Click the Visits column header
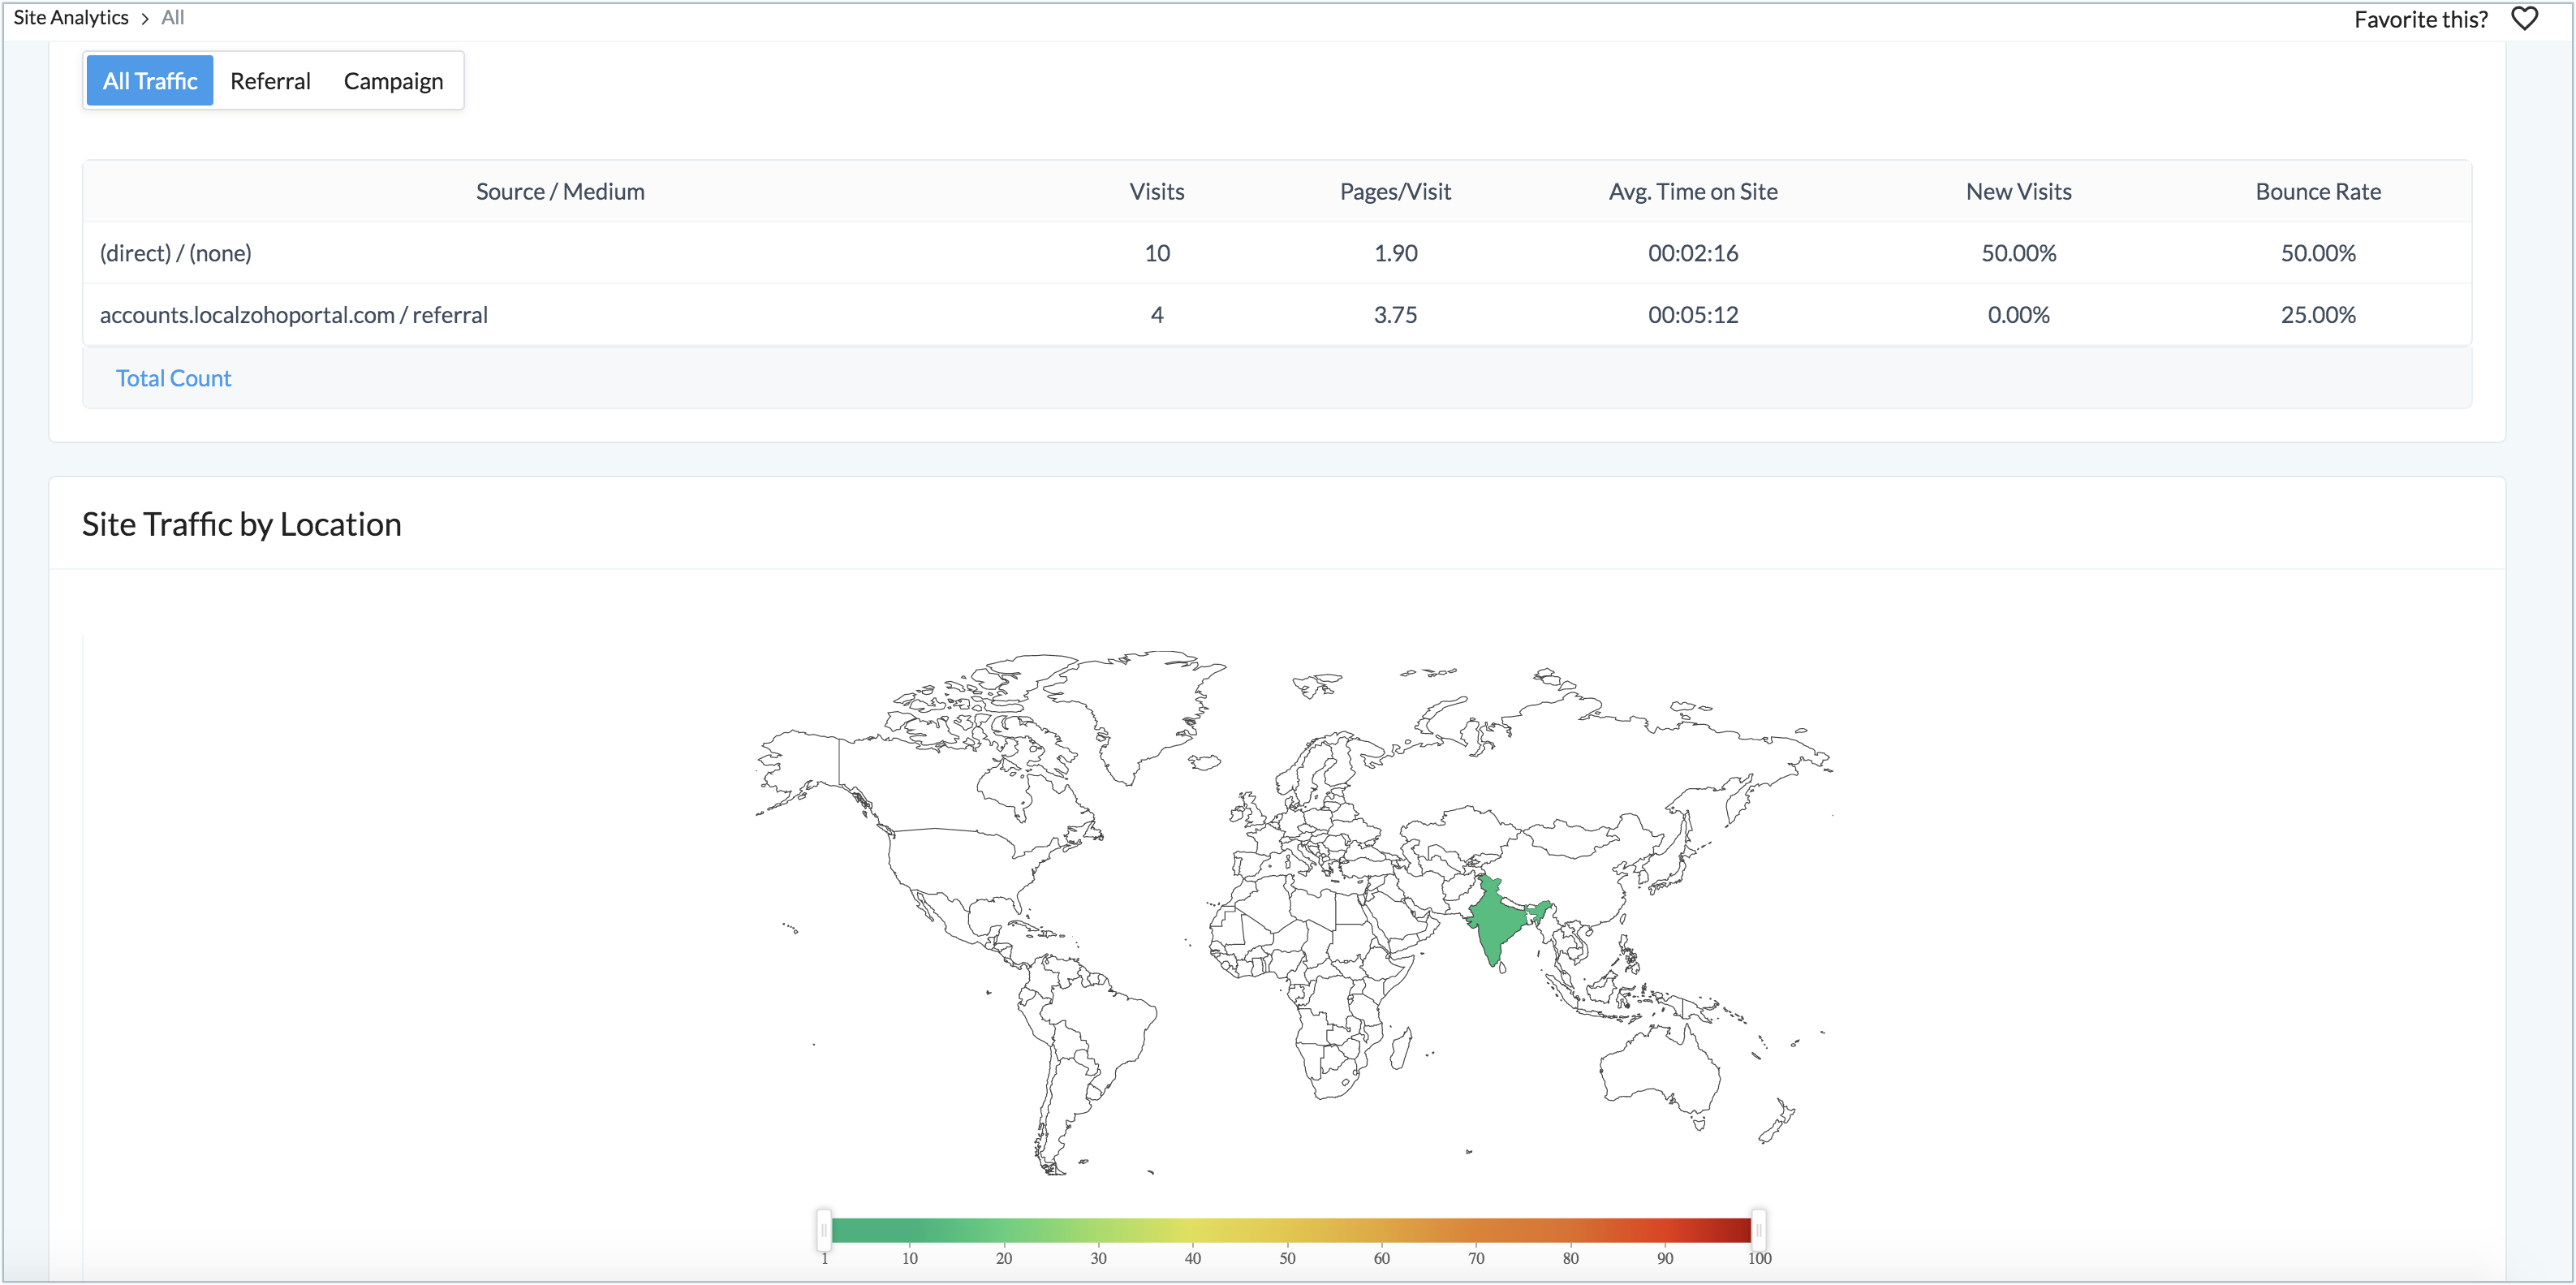Screen dimensions: 2576x1285 pos(1156,191)
